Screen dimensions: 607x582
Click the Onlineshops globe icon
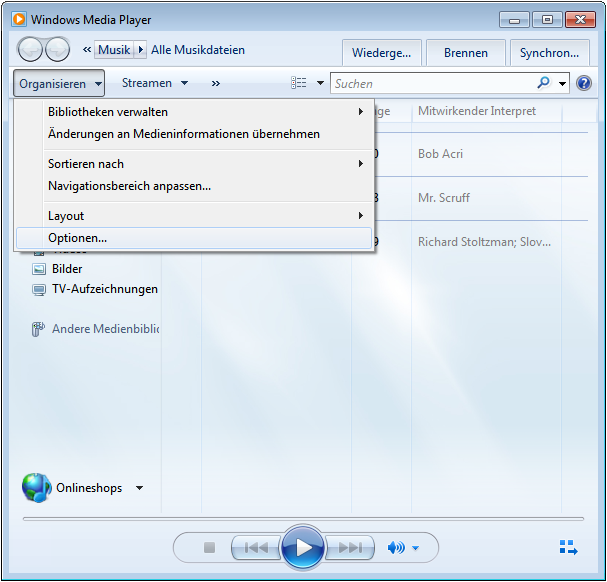(36, 488)
